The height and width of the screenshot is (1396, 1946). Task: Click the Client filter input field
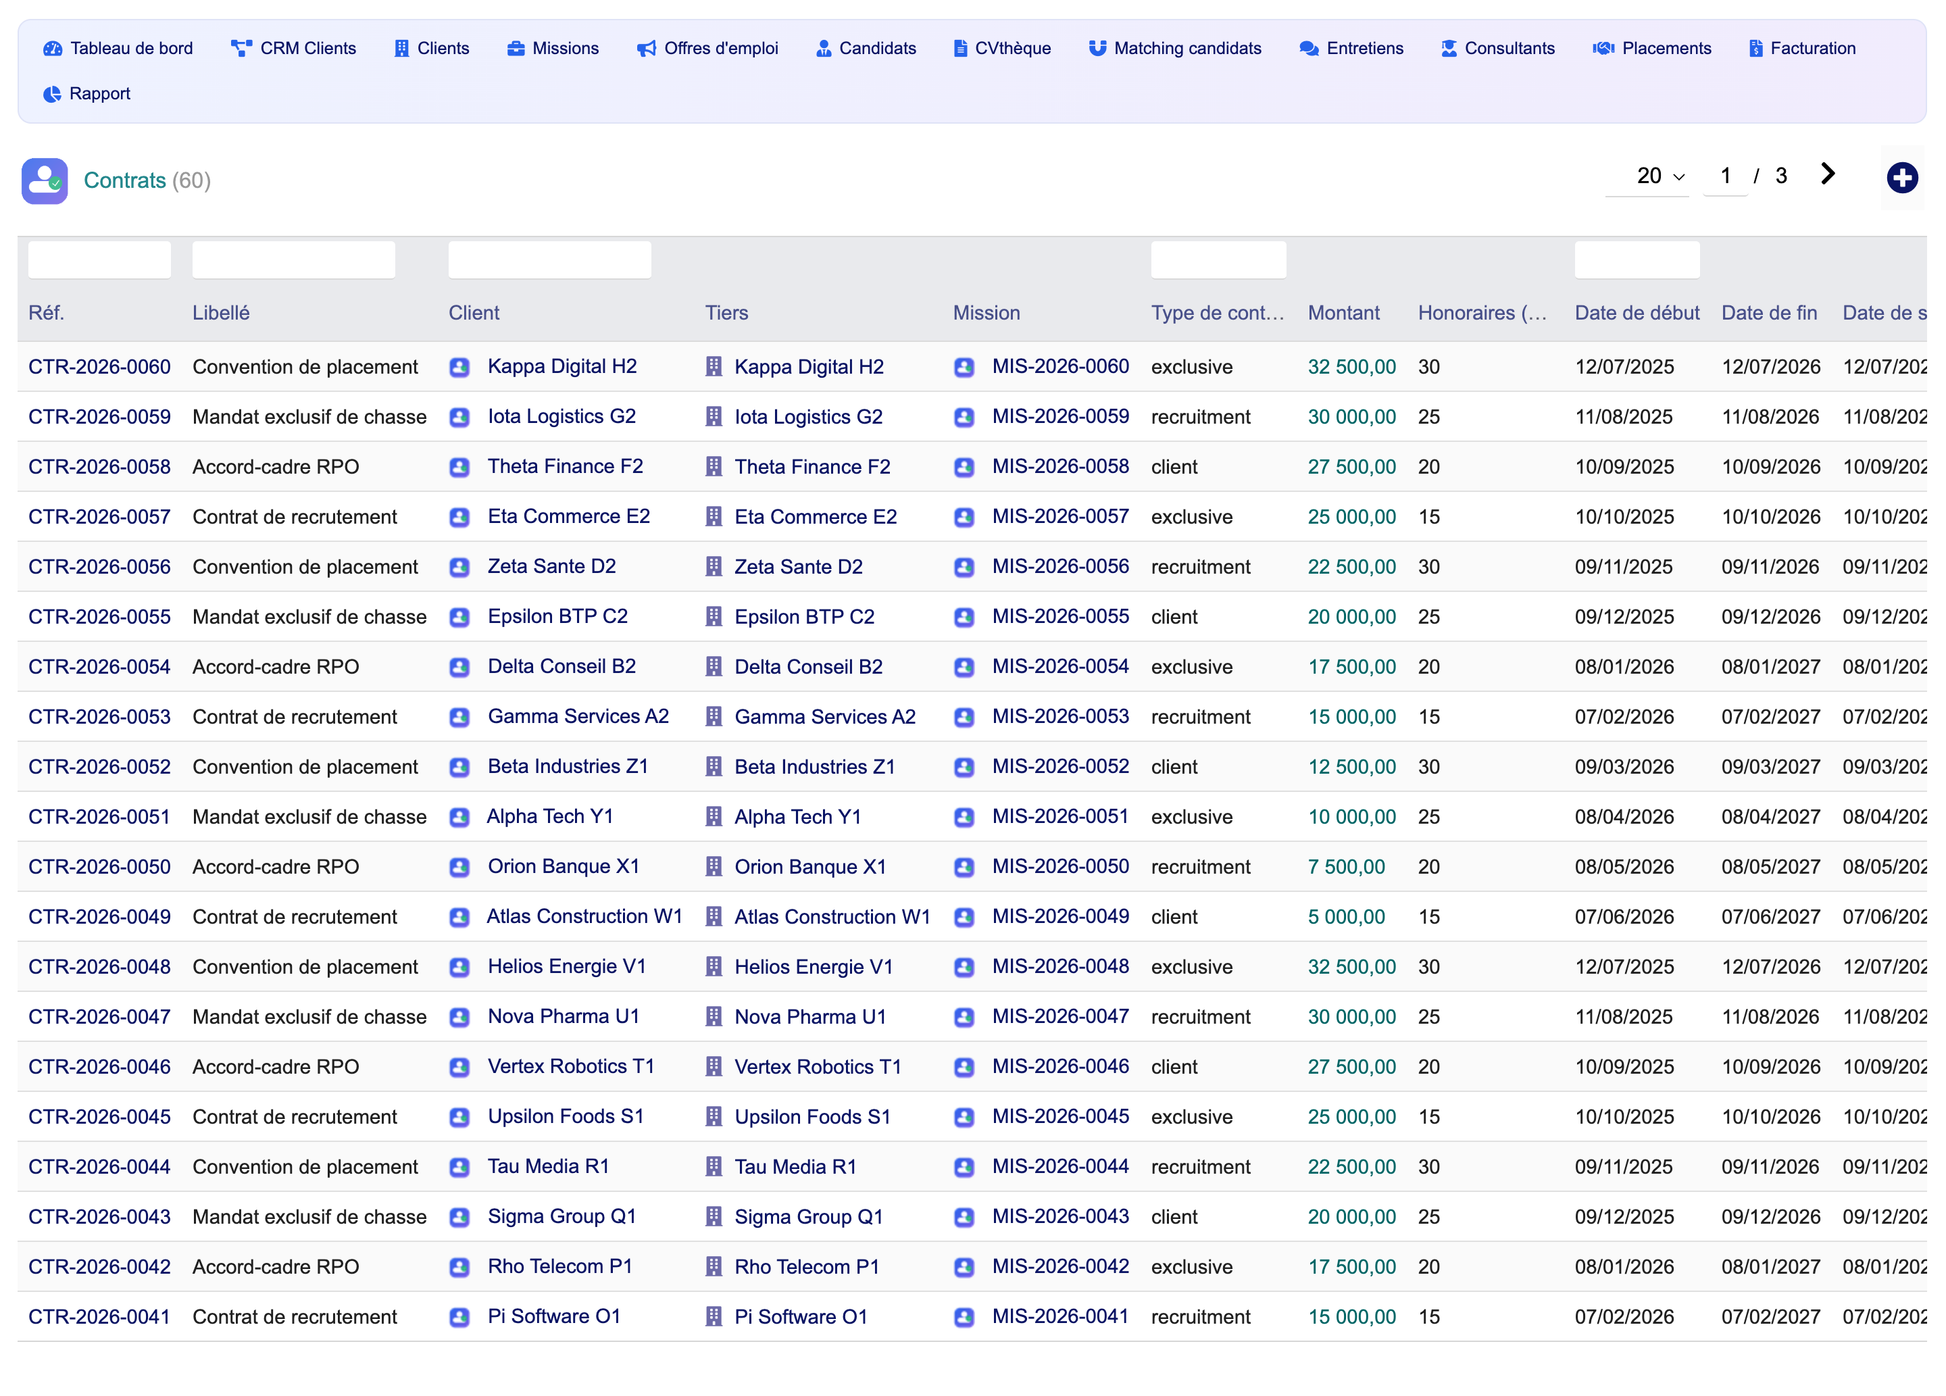click(x=550, y=260)
